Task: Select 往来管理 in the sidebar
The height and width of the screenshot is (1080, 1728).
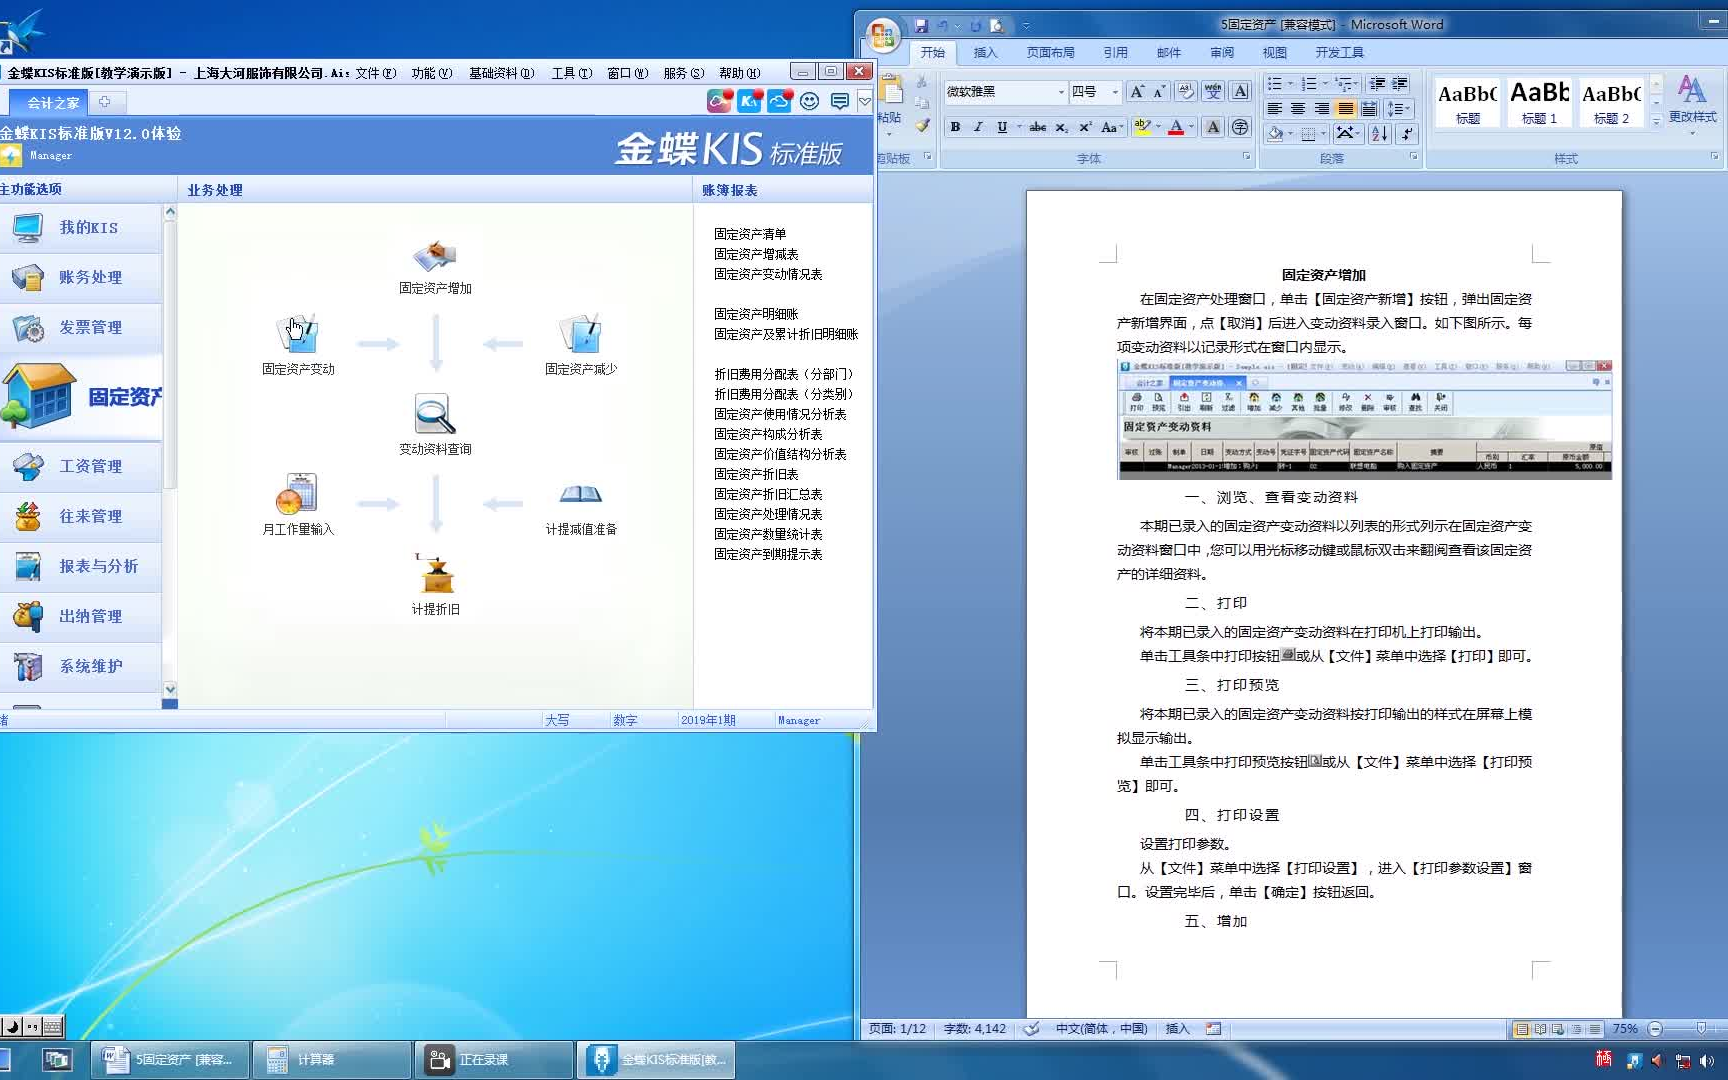Action: click(x=81, y=517)
